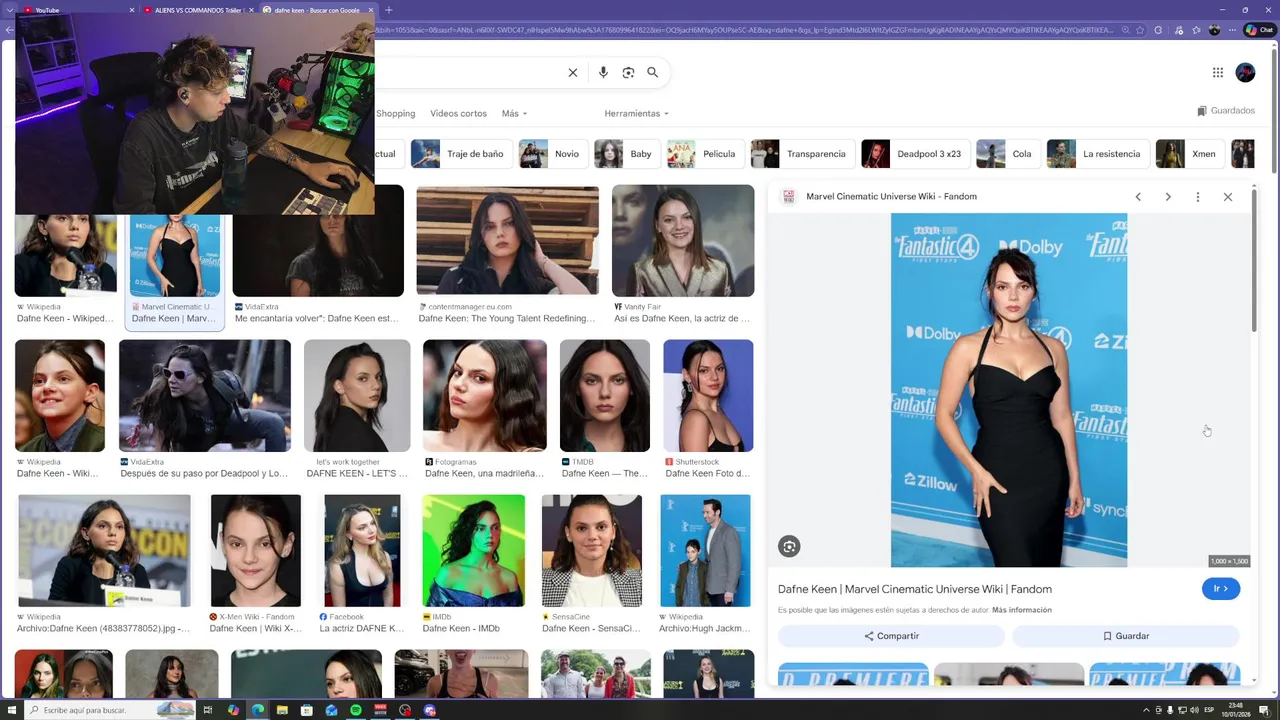Image resolution: width=1280 pixels, height=720 pixels.
Task: Open Dafne Keen Marvel Cinematic Universe Wiki title
Action: click(x=915, y=589)
